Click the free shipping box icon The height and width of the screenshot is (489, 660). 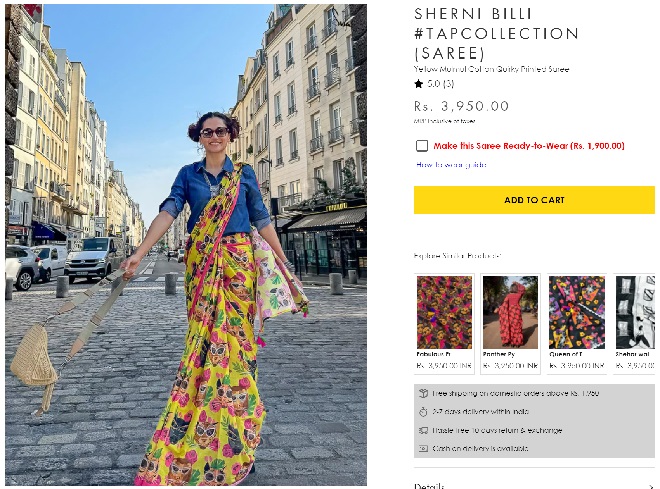point(424,393)
